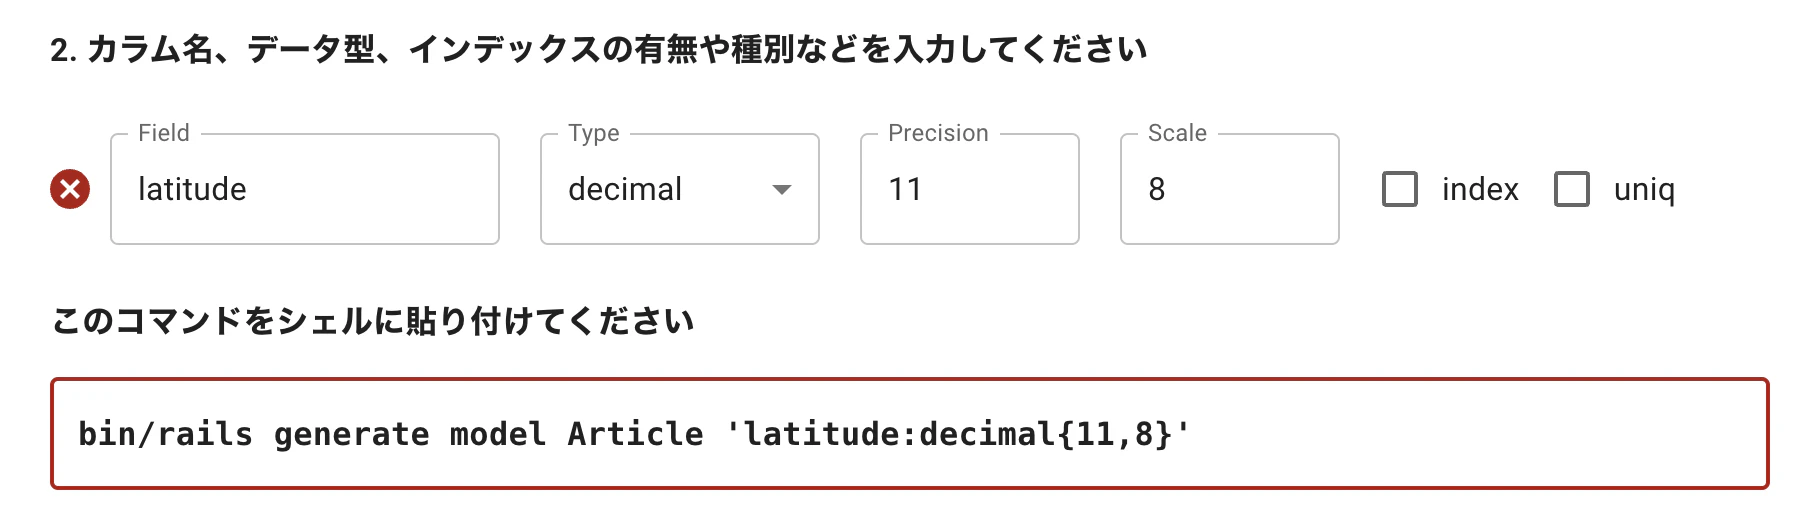Select the generated rails command box
The height and width of the screenshot is (518, 1810).
click(x=910, y=433)
